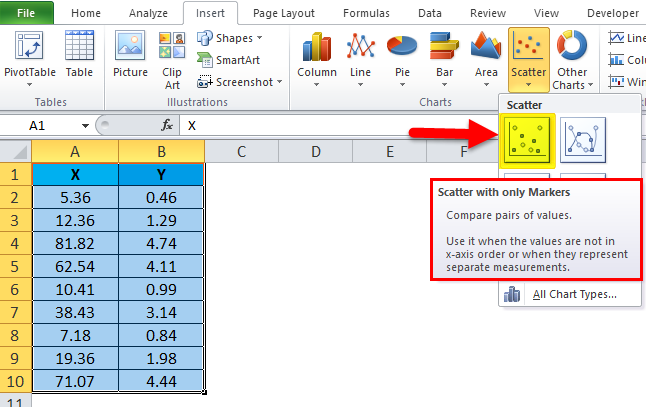Click the insert function fx button
646x407 pixels.
(x=167, y=125)
